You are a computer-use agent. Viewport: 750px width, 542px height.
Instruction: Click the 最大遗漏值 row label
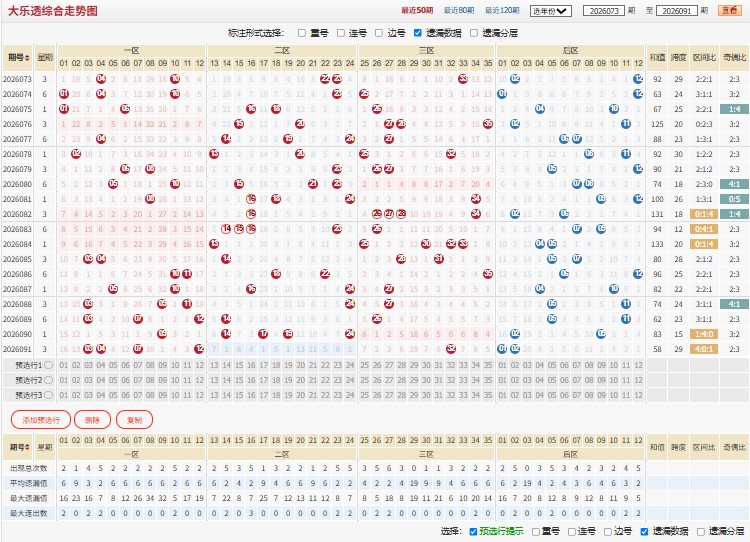point(29,498)
